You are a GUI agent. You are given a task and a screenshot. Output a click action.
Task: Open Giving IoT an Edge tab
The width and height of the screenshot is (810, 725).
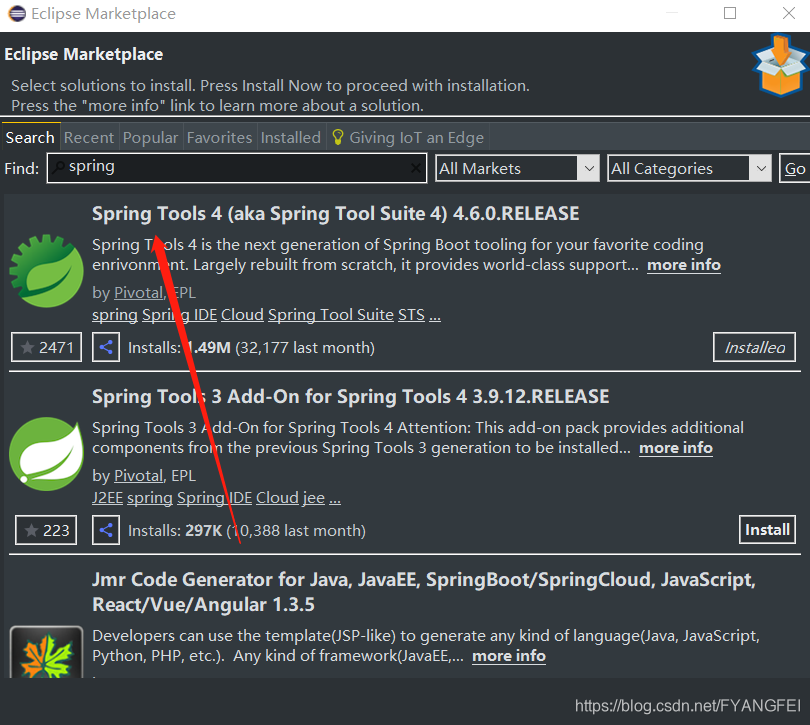click(x=408, y=137)
